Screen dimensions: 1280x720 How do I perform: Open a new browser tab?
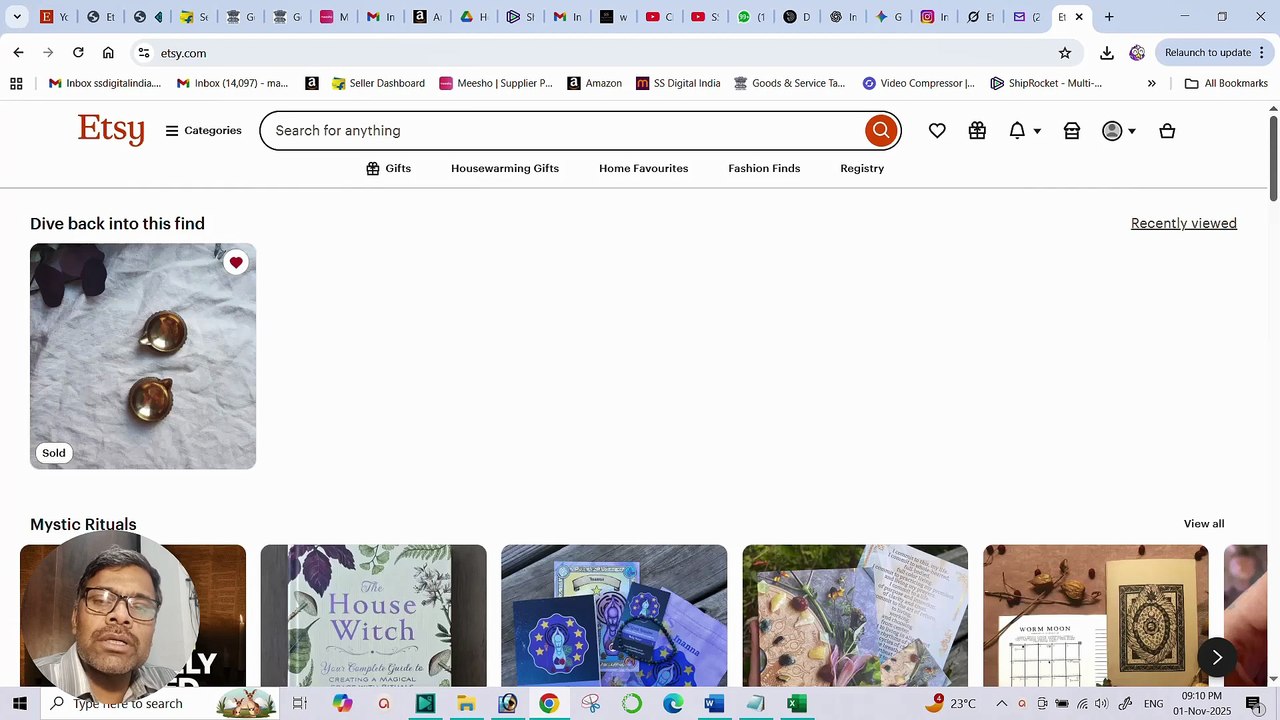point(1109,17)
